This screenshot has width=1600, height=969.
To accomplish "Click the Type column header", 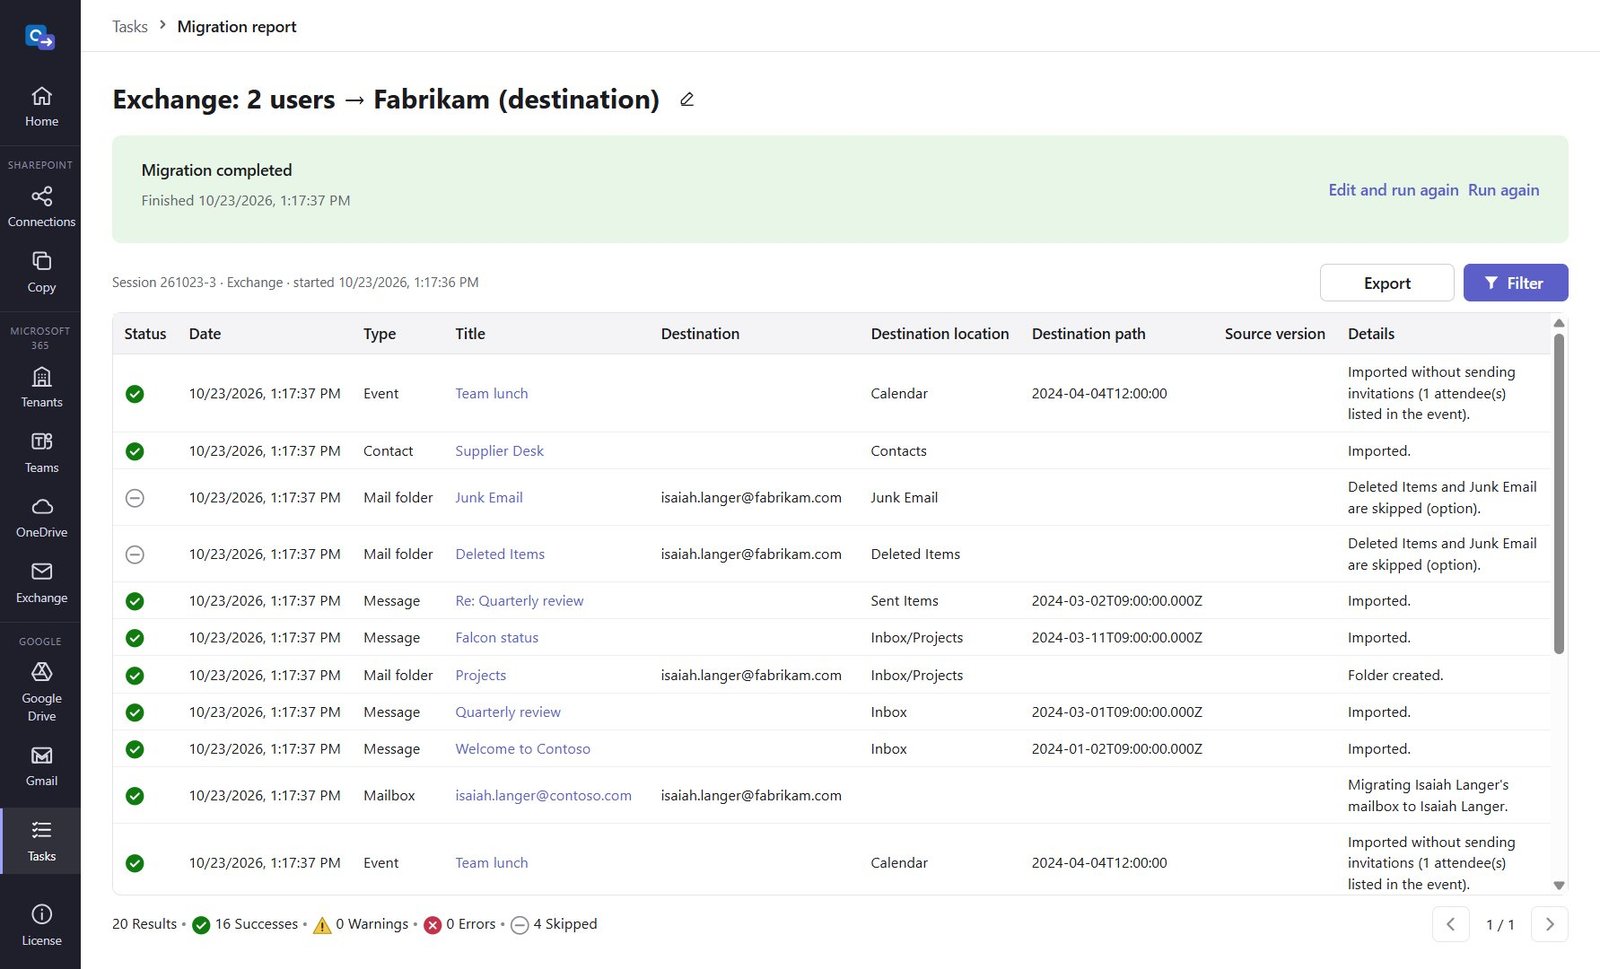I will (x=379, y=334).
